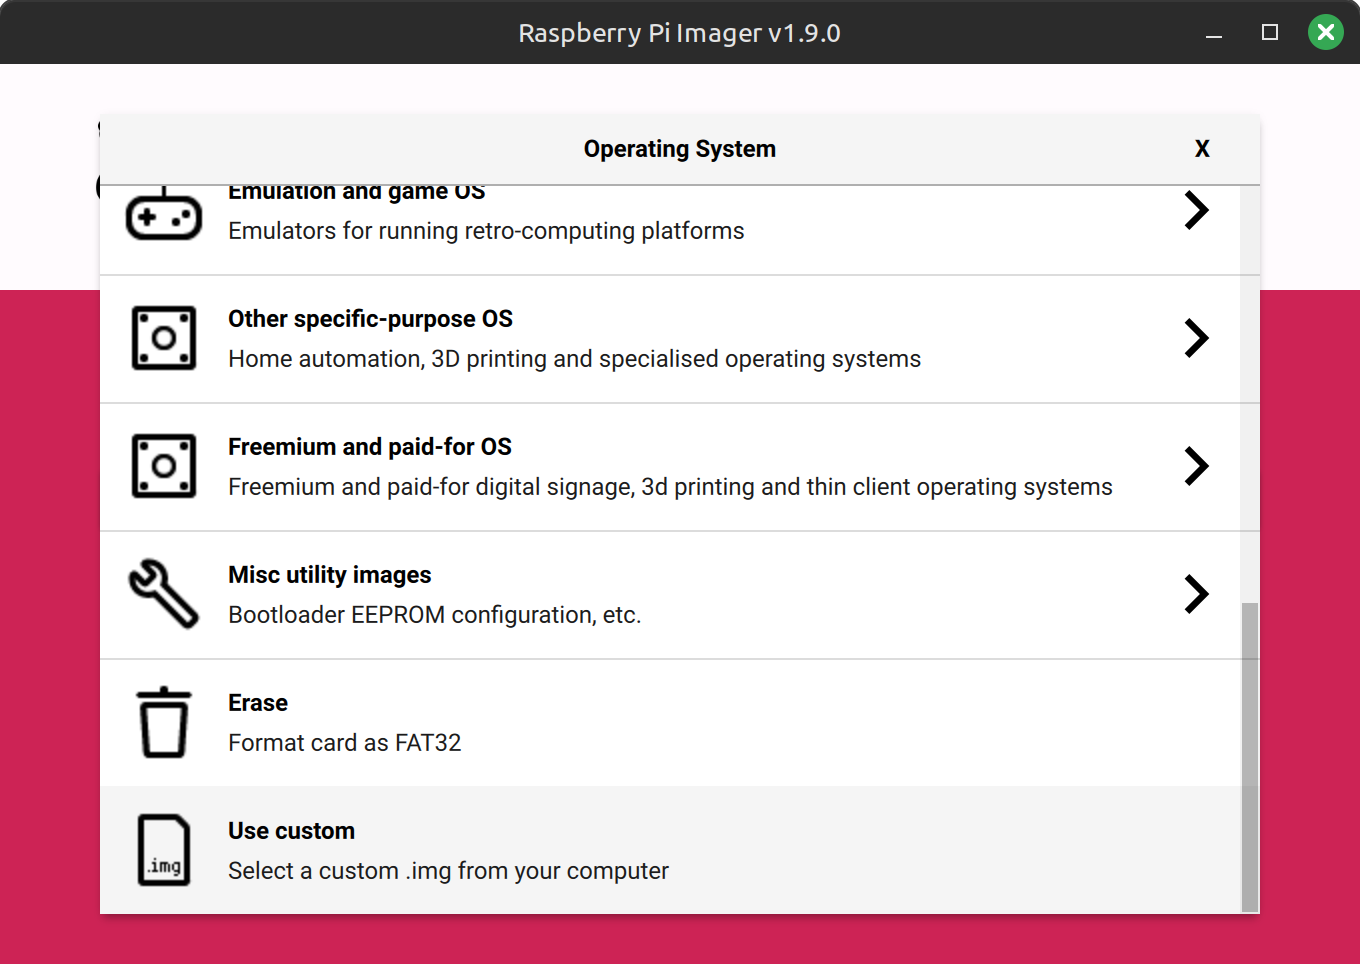
Task: Expand Misc utility images chevron
Action: (x=1196, y=594)
